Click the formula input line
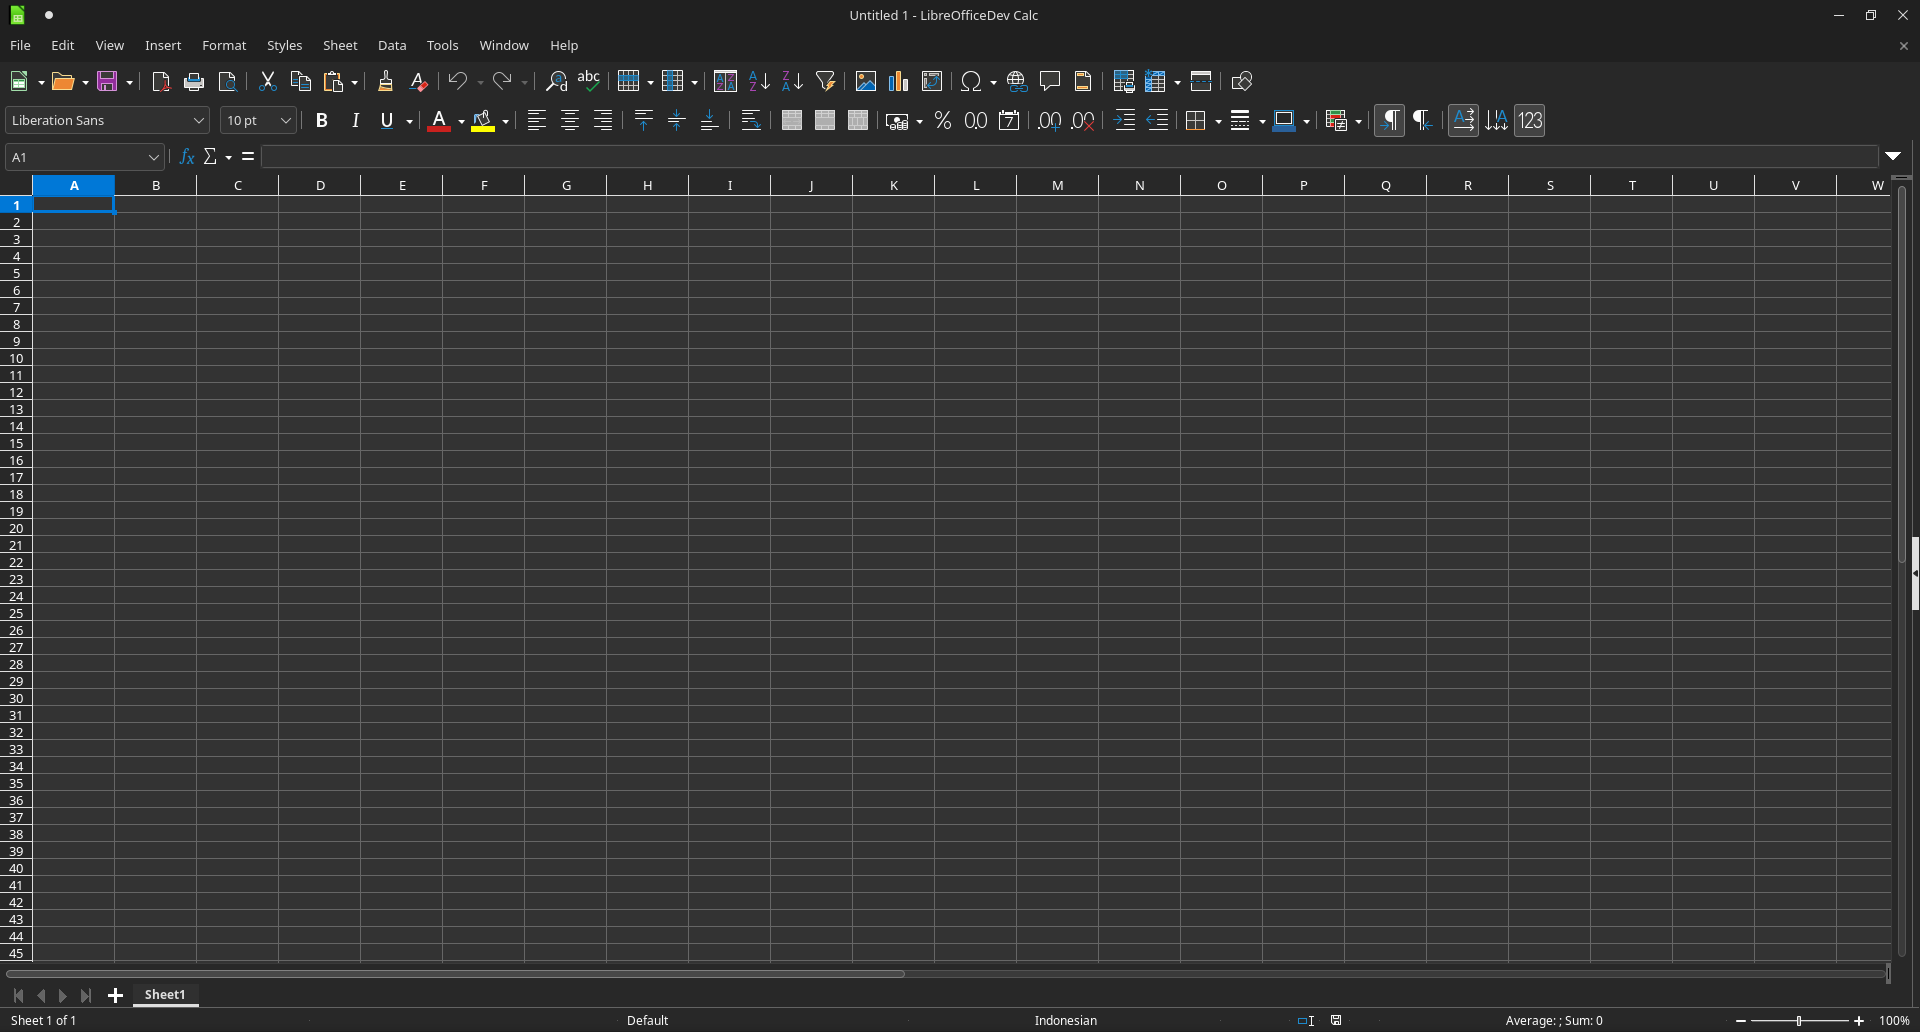The image size is (1920, 1032). point(1069,157)
